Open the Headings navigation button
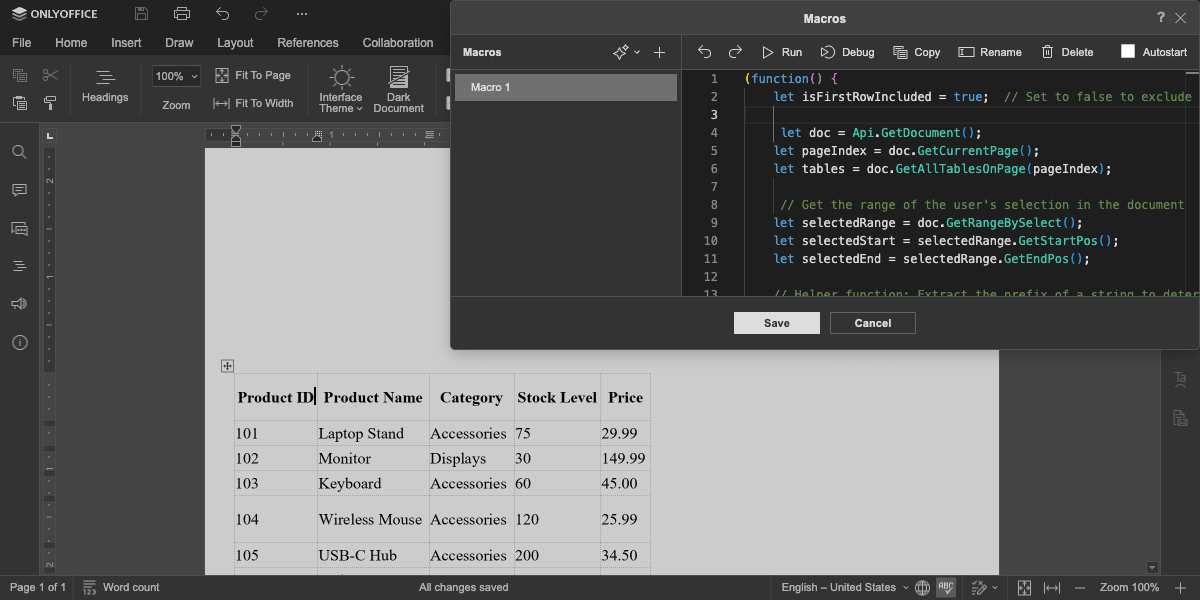This screenshot has height=600, width=1200. 105,87
